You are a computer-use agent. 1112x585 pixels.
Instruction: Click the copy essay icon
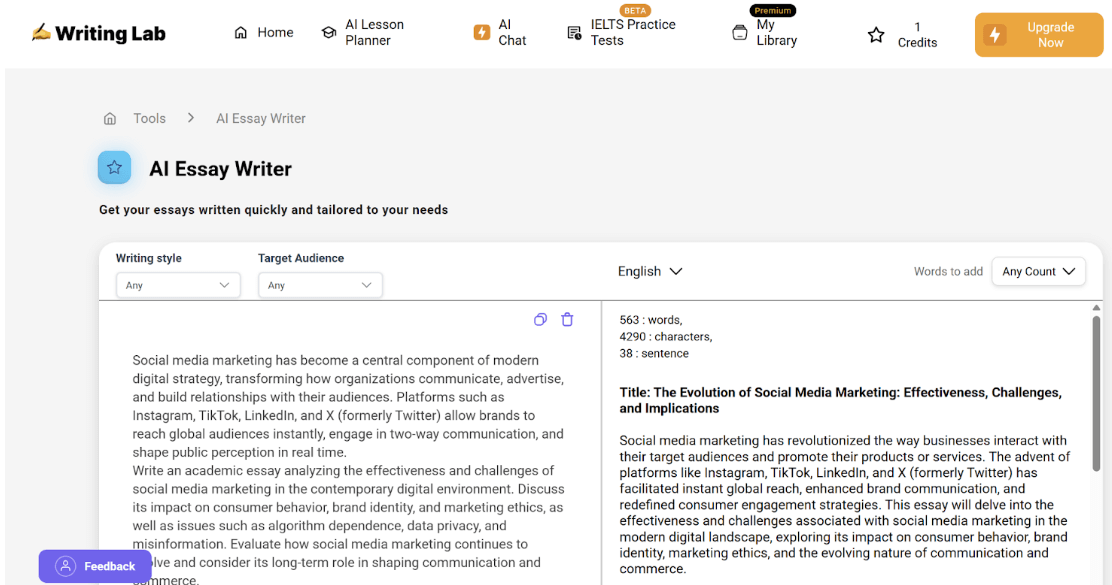tap(540, 319)
